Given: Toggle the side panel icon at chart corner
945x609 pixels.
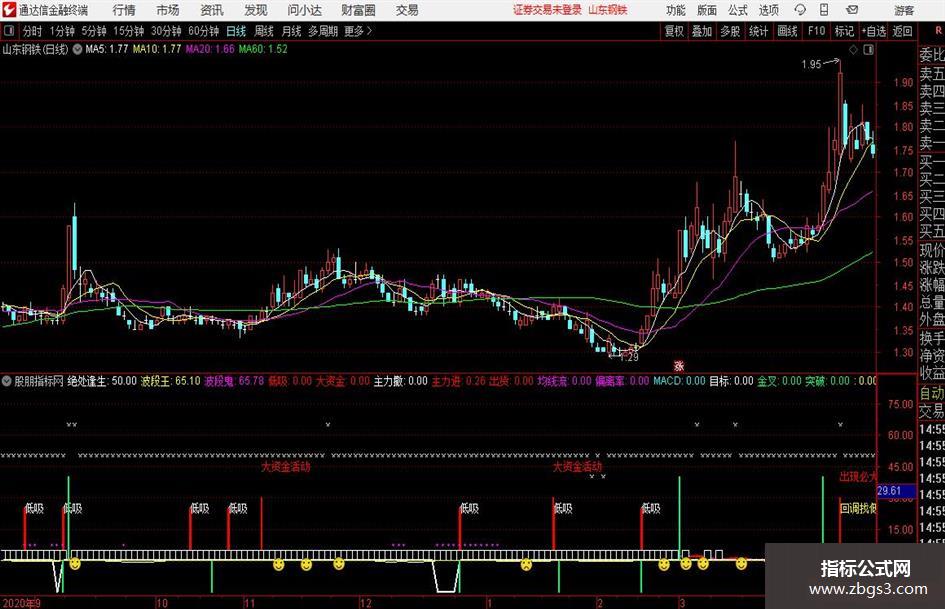Looking at the screenshot, I should point(868,50).
